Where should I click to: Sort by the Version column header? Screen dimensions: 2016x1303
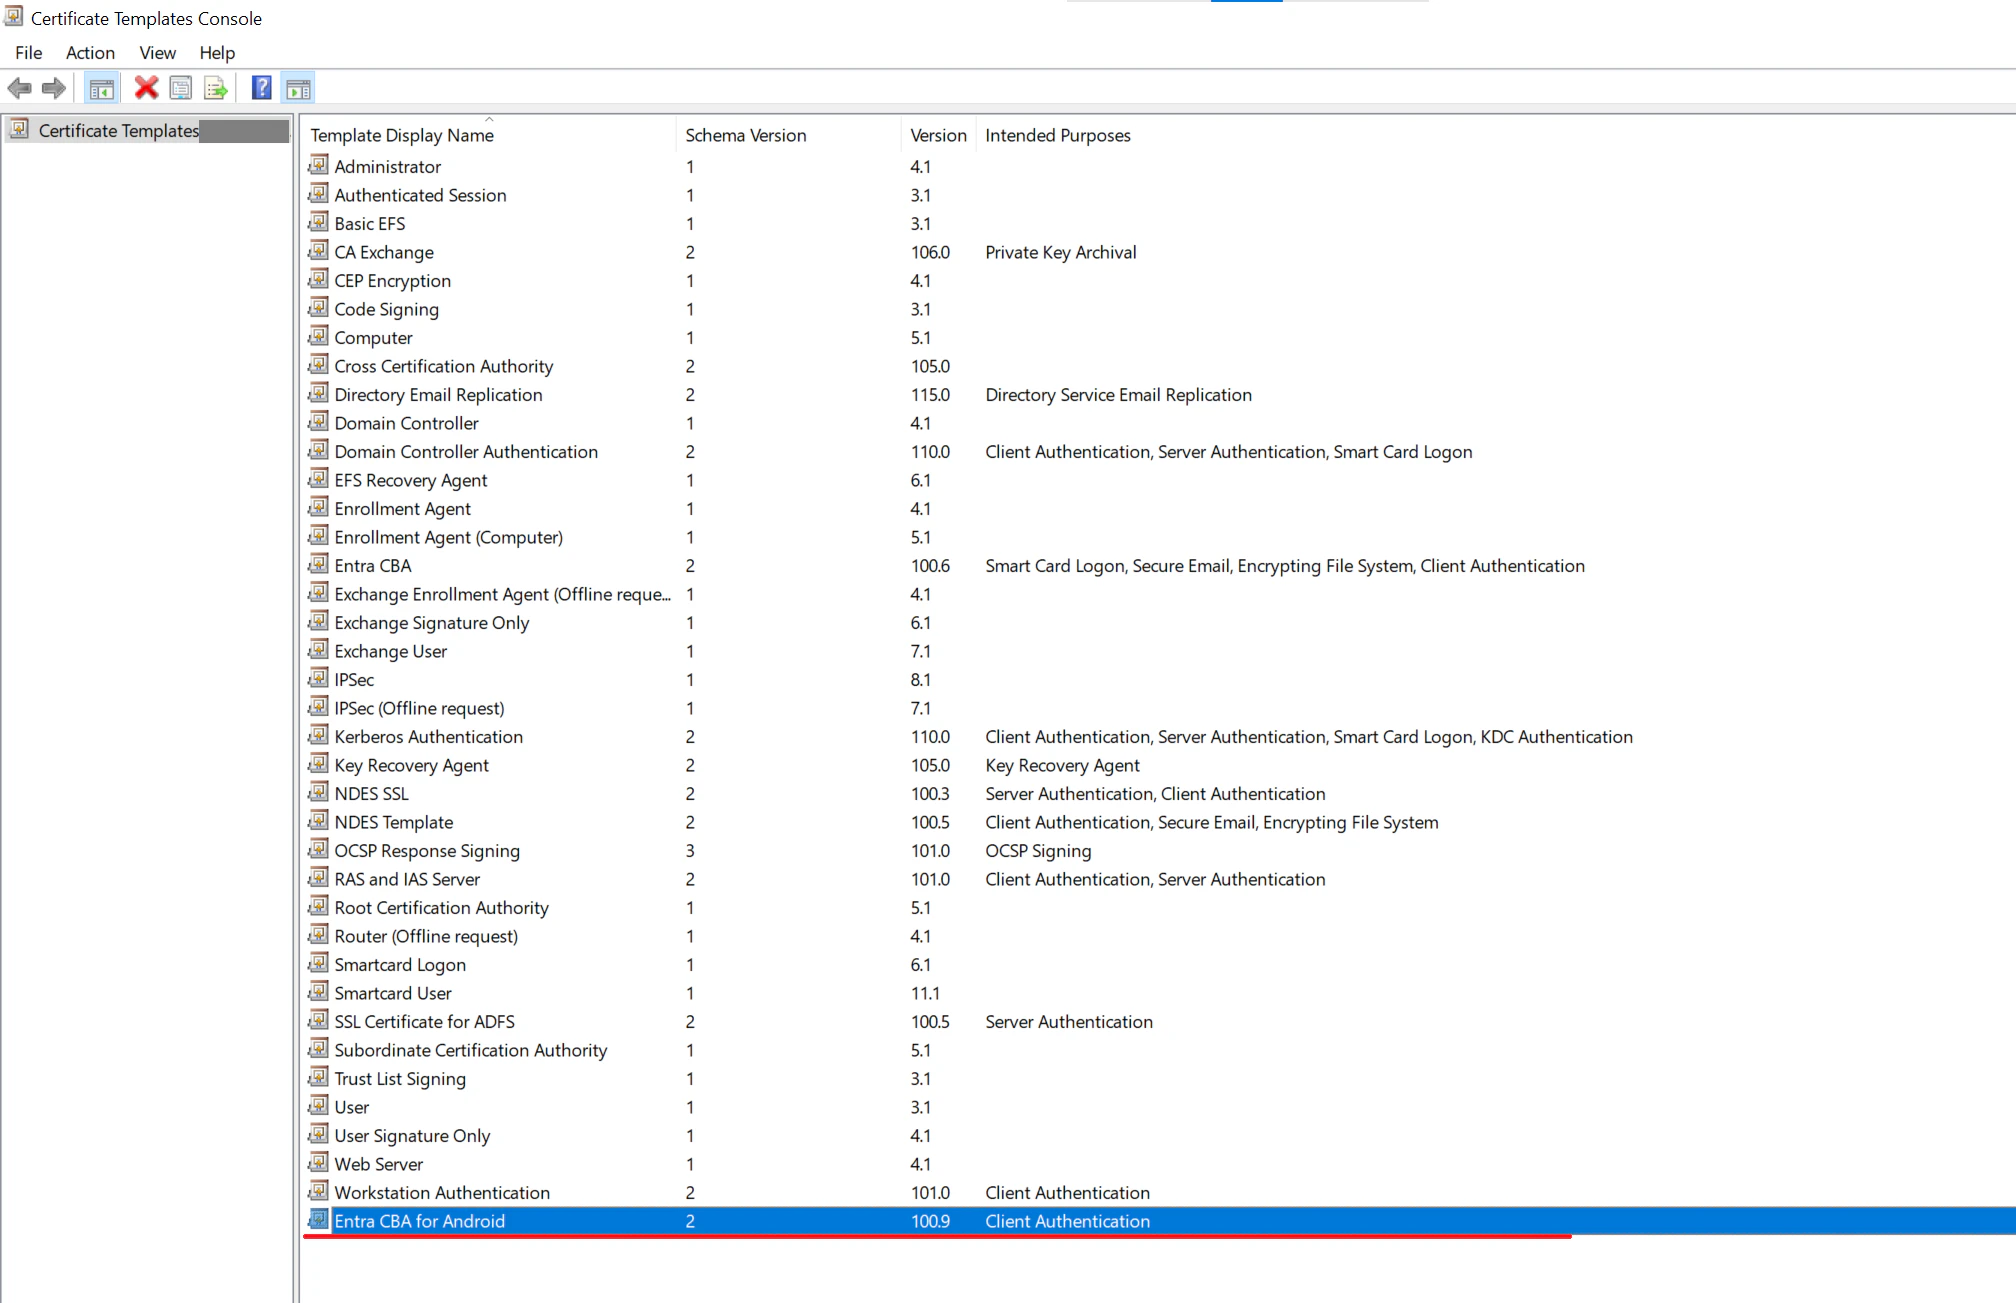point(938,135)
